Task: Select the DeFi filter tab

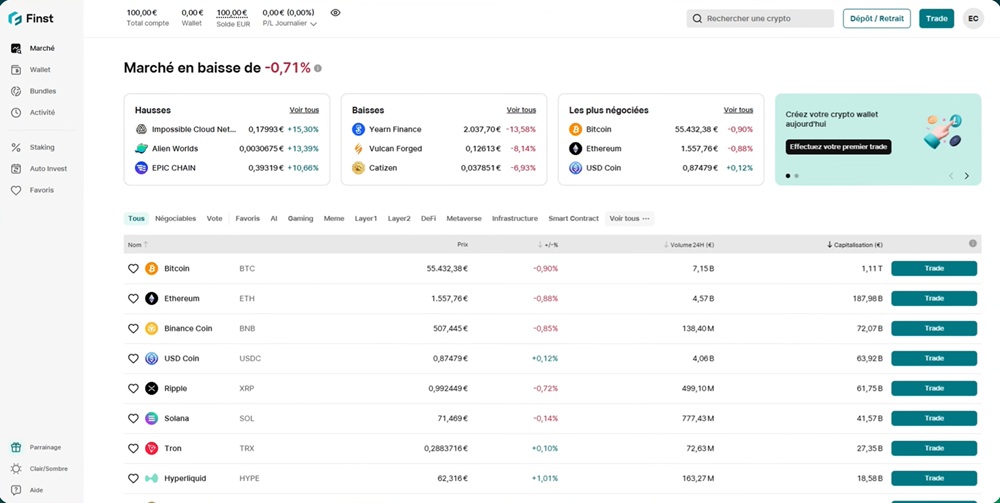Action: coord(429,219)
